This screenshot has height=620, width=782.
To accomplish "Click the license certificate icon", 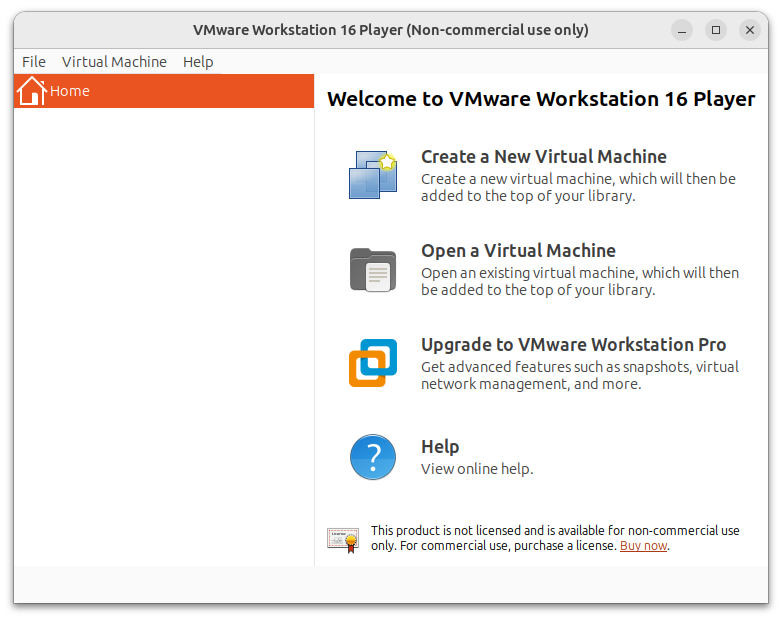I will tap(343, 540).
